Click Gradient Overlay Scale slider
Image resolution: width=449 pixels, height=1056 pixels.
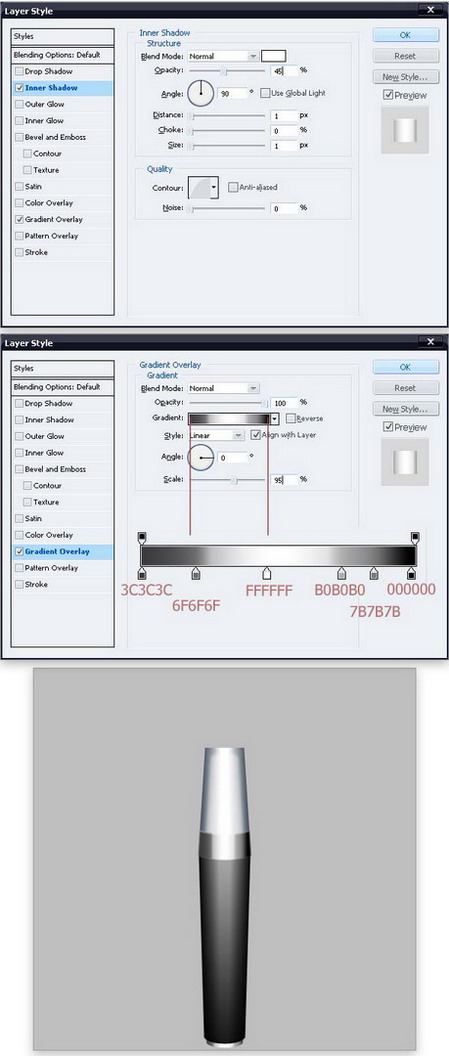tap(227, 480)
